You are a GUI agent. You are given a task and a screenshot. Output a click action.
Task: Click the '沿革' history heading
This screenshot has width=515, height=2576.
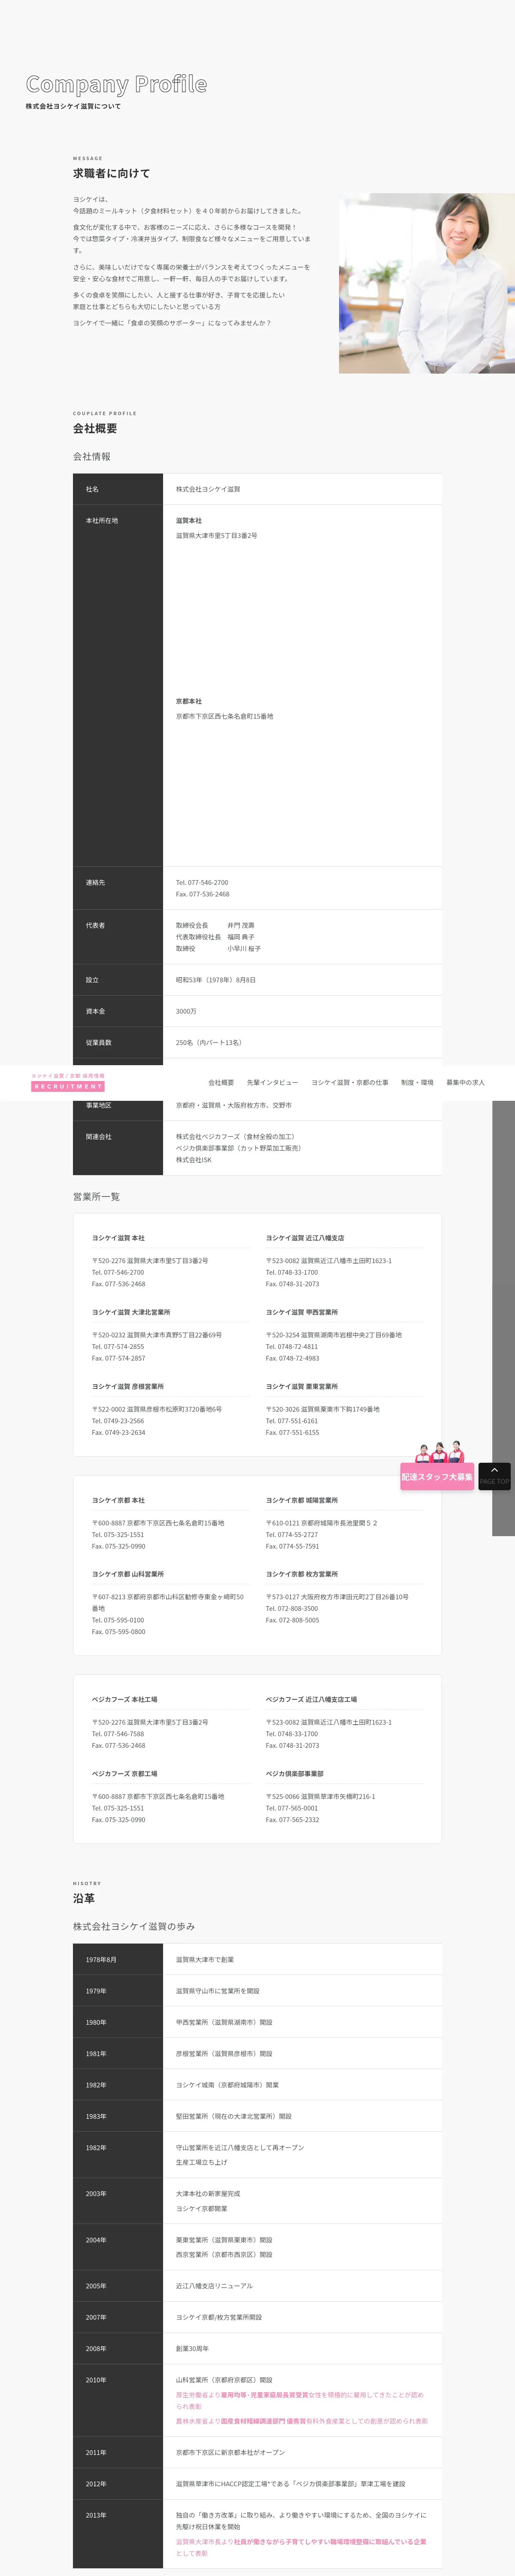tap(84, 1898)
